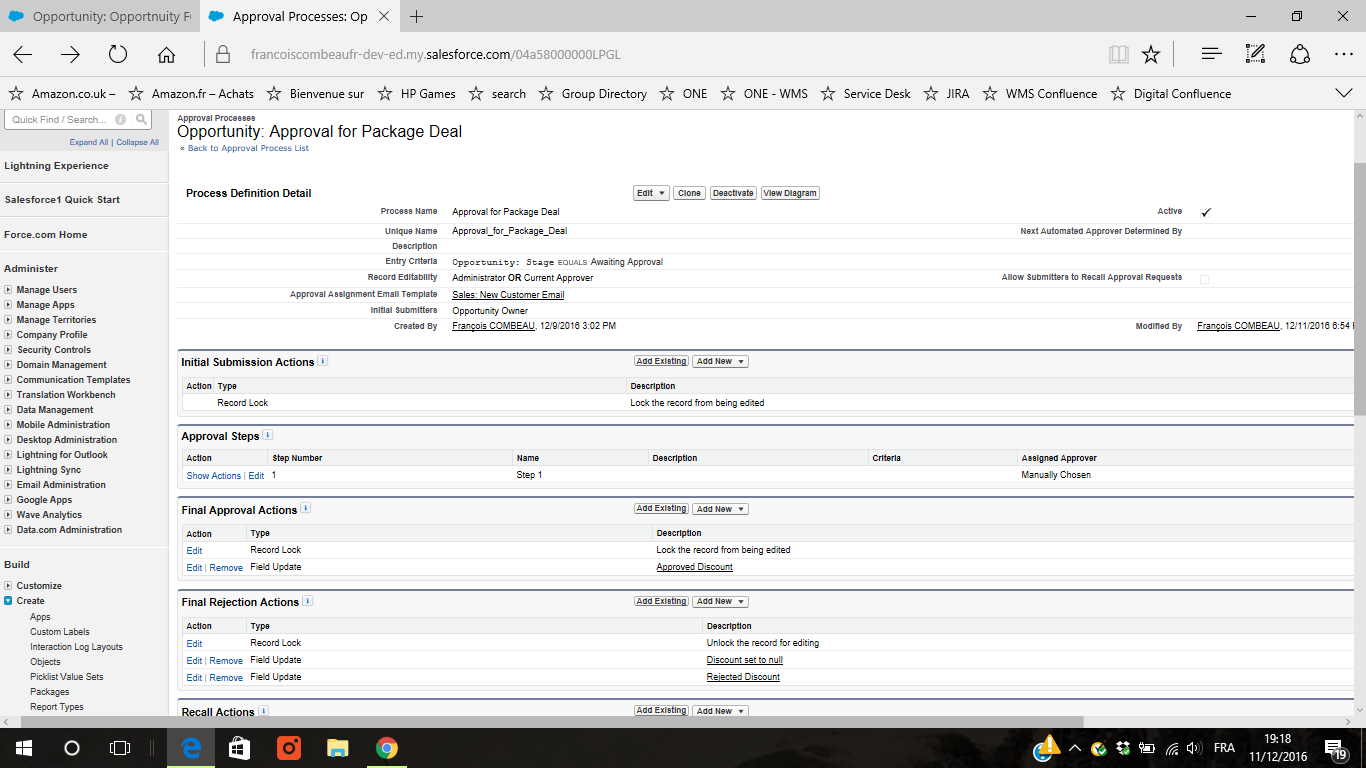Screen dimensions: 1366x768
Task: Open Salesforce1 Quick Start sidebar item
Action: (x=62, y=200)
